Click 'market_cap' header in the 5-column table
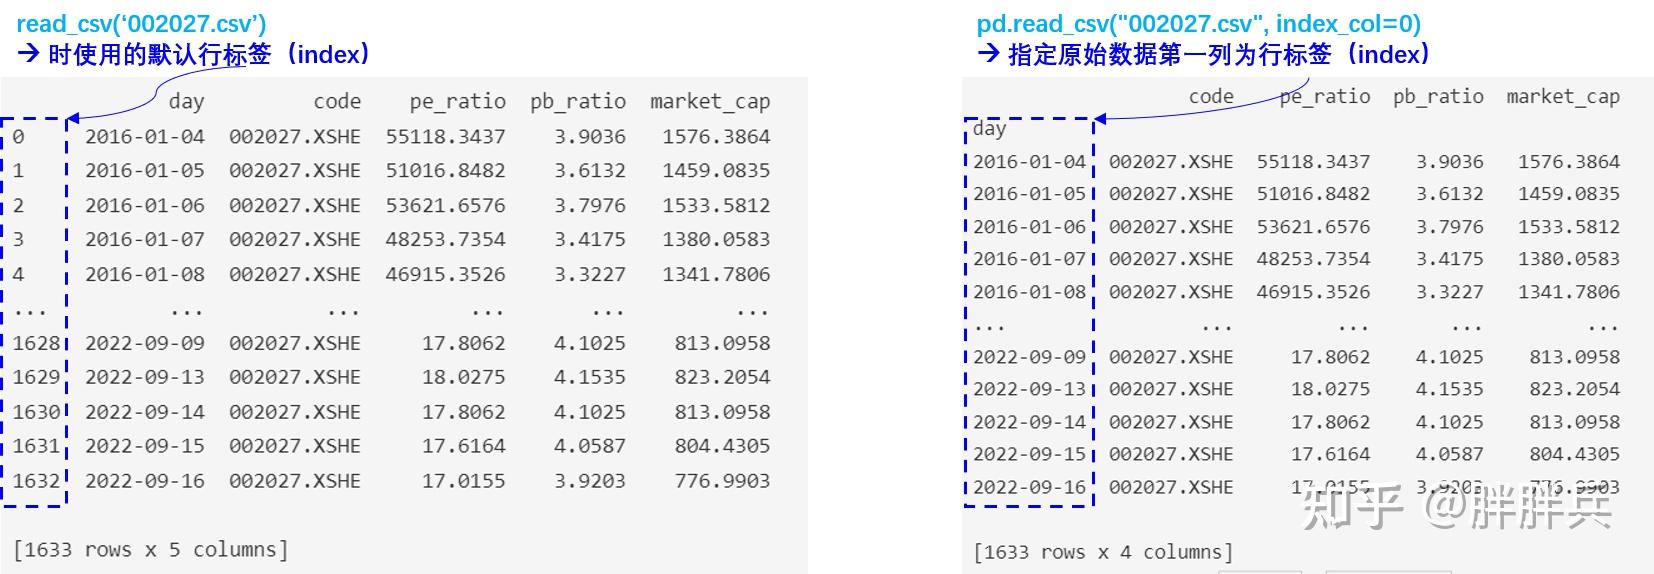 tap(710, 102)
